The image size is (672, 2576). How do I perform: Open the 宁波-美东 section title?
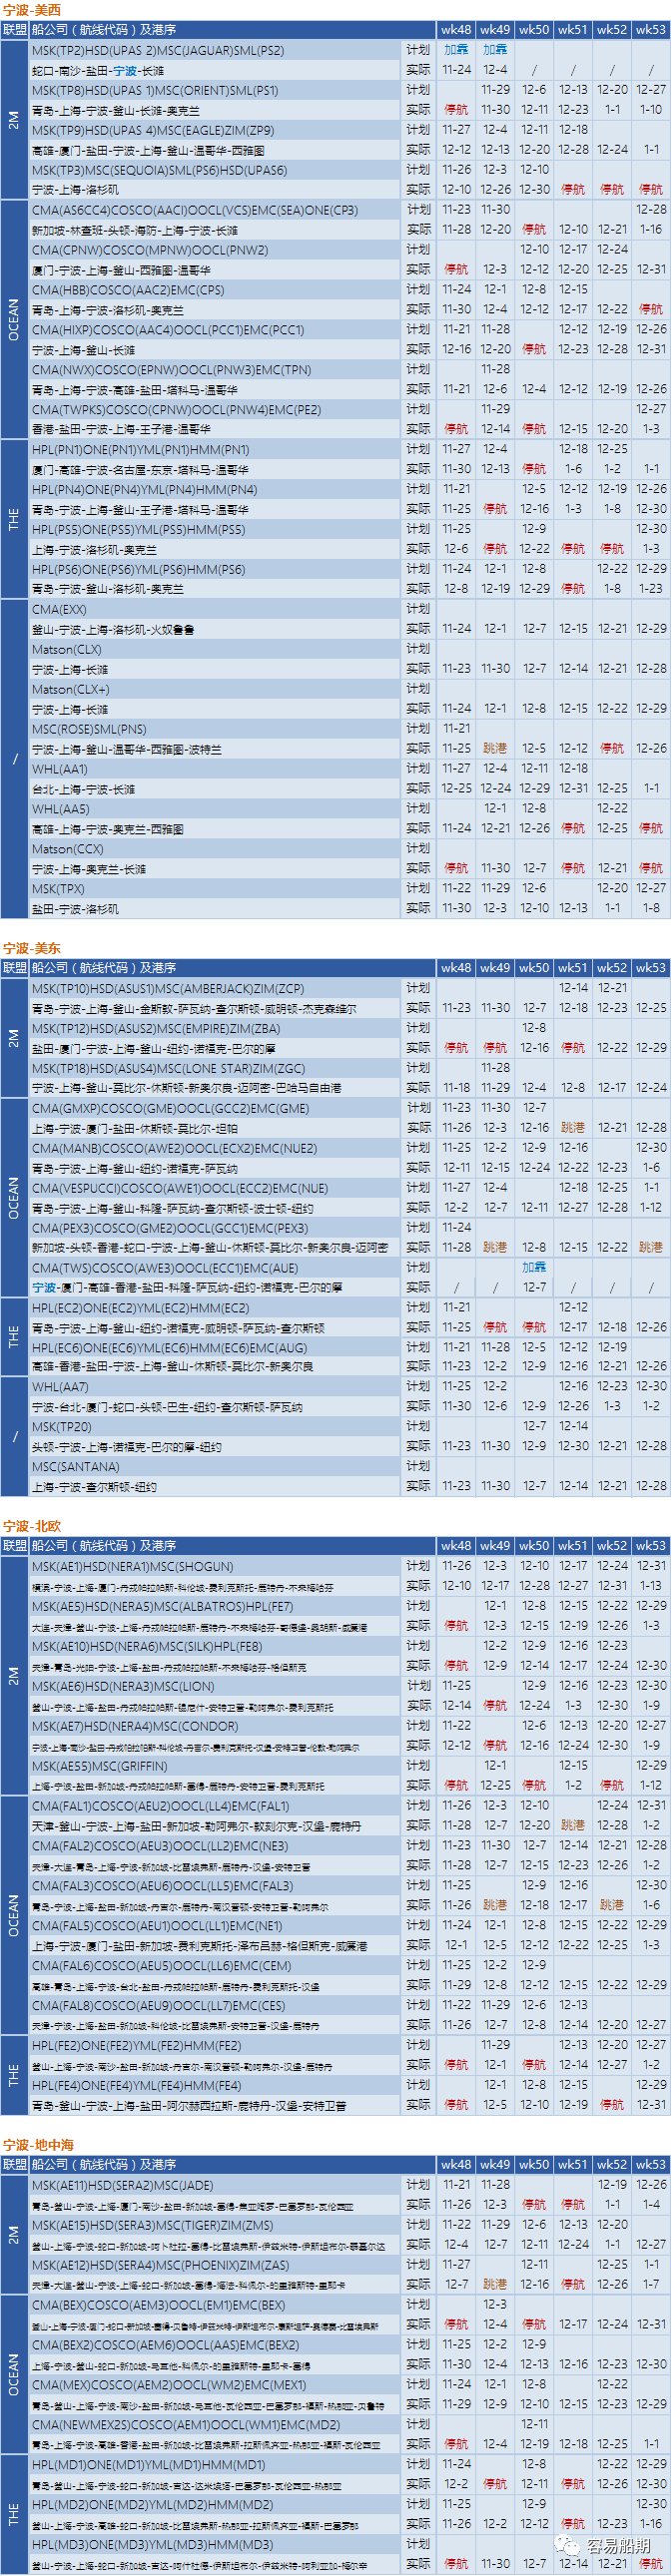(x=32, y=948)
